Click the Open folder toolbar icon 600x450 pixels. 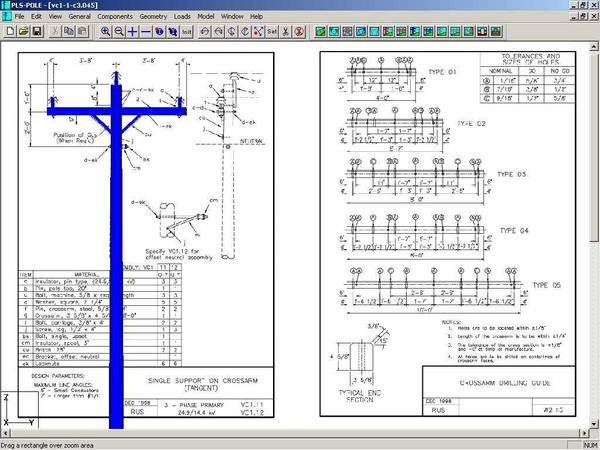[22, 31]
